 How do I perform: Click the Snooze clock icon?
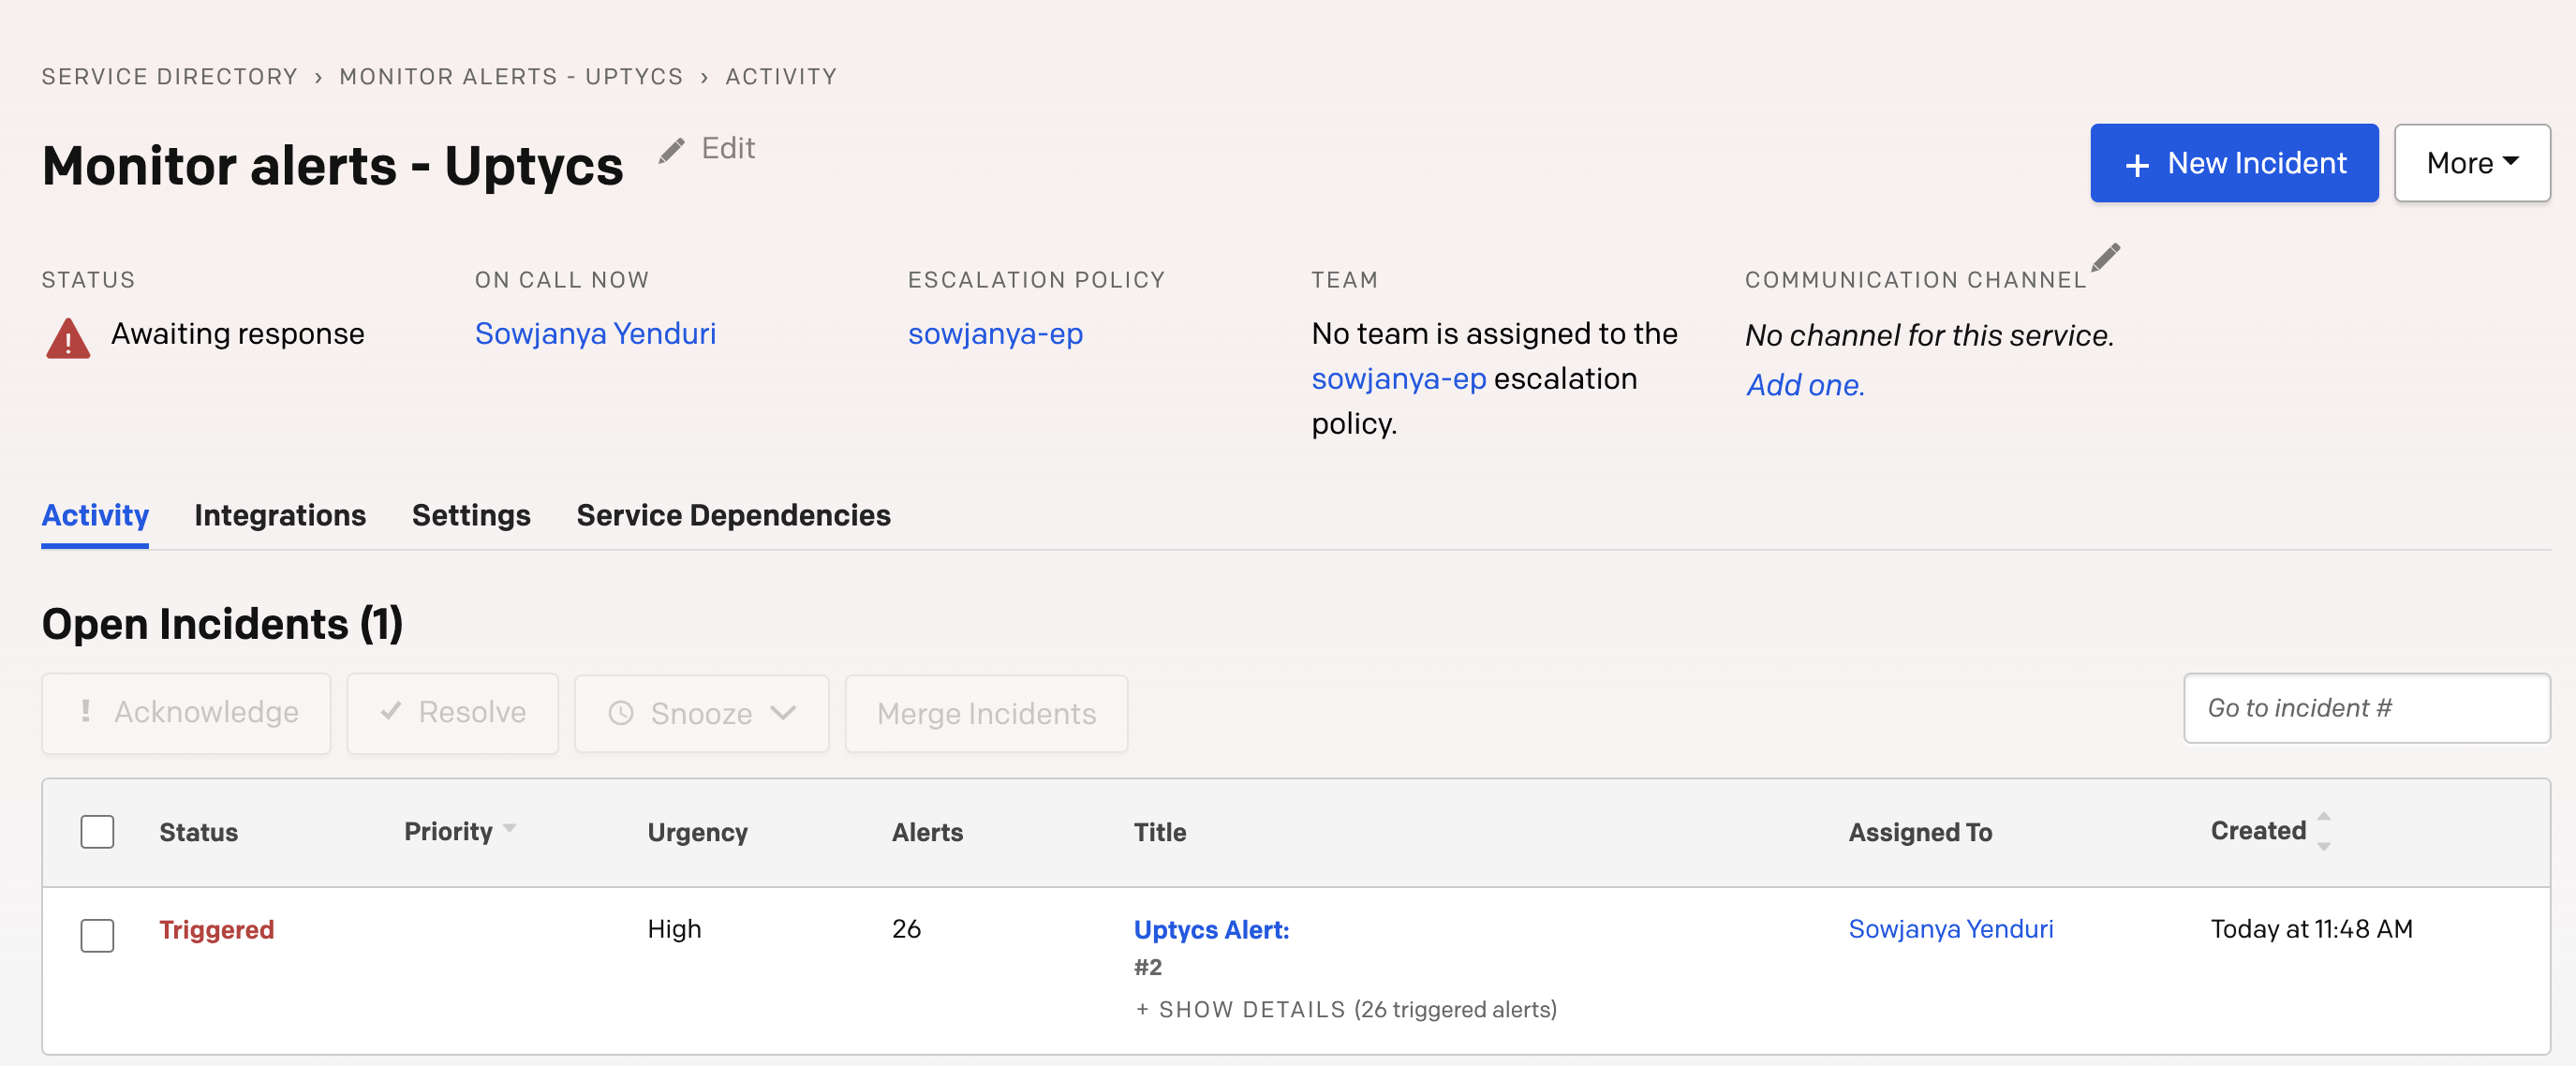[x=621, y=713]
